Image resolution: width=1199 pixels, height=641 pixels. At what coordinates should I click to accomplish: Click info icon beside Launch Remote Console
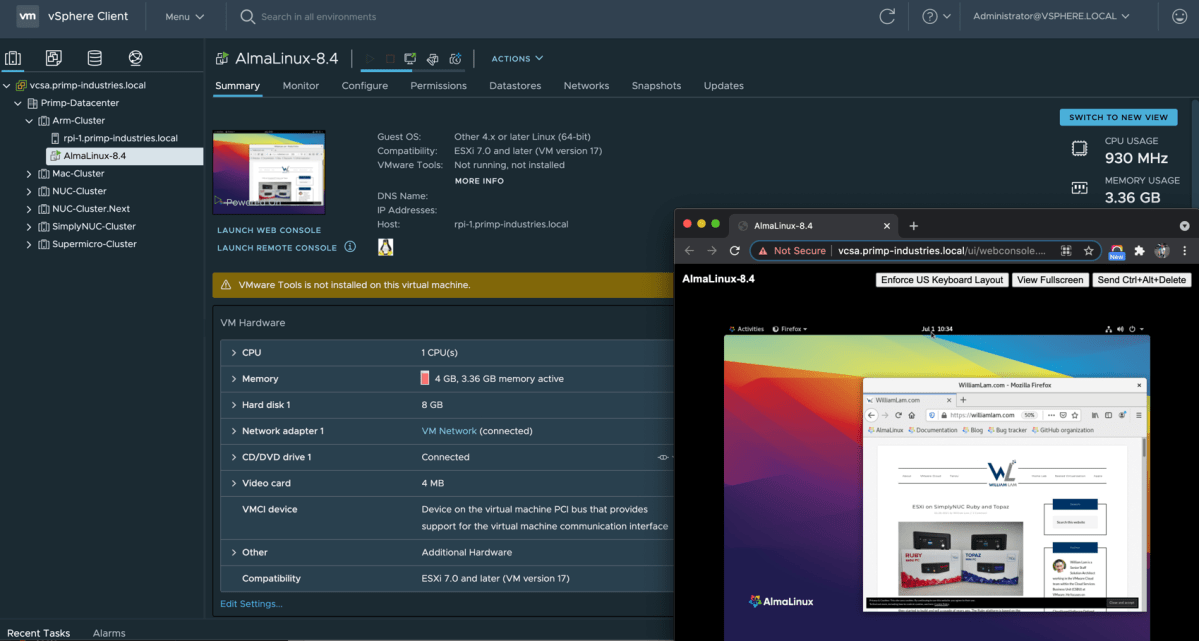click(350, 247)
